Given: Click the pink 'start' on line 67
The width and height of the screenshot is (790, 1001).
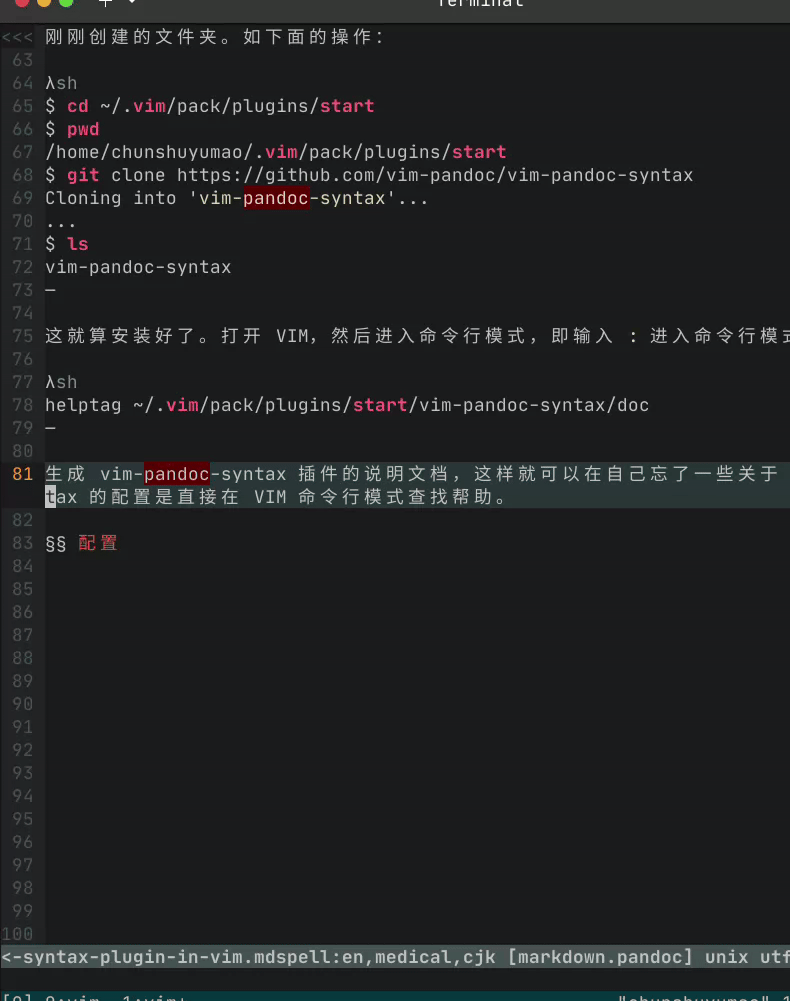Looking at the screenshot, I should pos(479,152).
